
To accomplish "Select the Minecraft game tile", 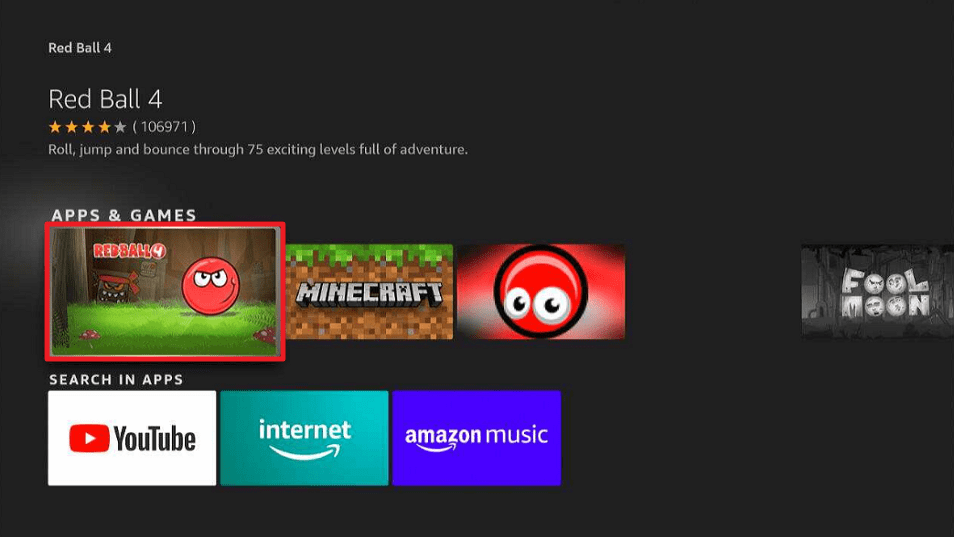I will coord(369,291).
